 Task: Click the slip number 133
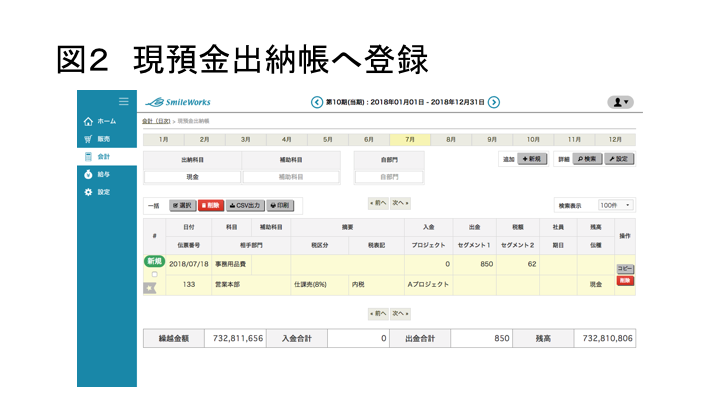pyautogui.click(x=189, y=285)
